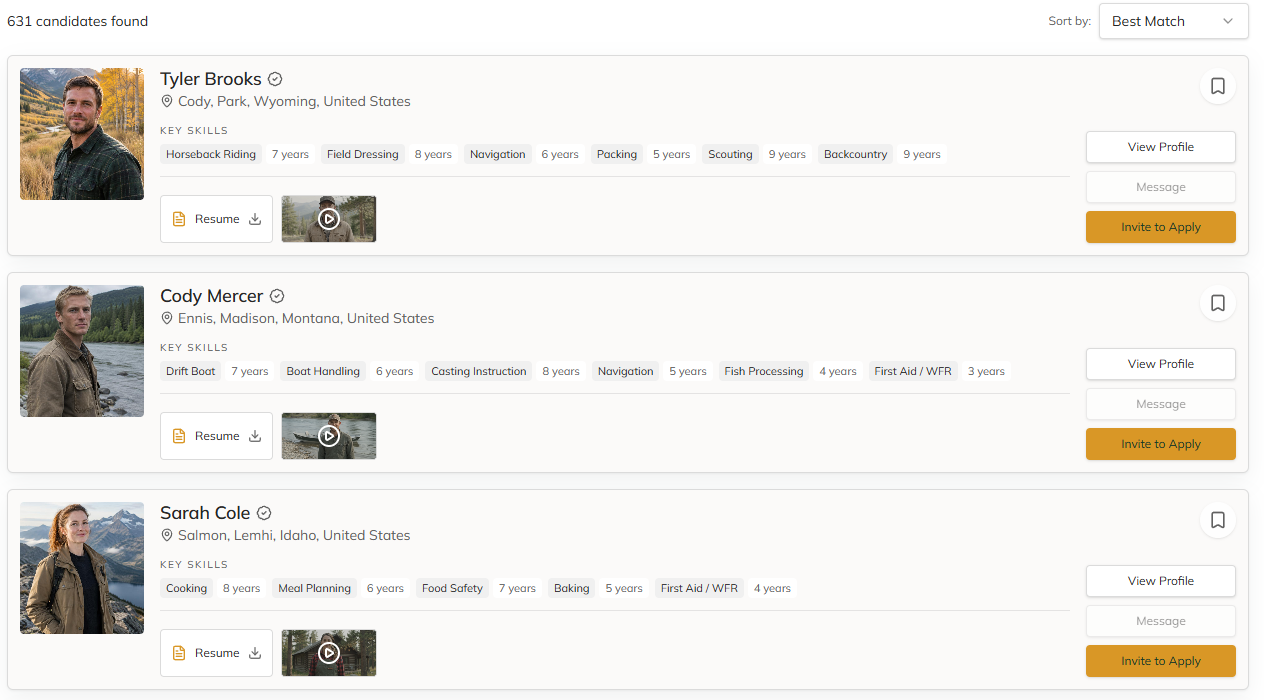Click verified badge next to Sarah Cole
Image resolution: width=1264 pixels, height=700 pixels.
(x=264, y=513)
